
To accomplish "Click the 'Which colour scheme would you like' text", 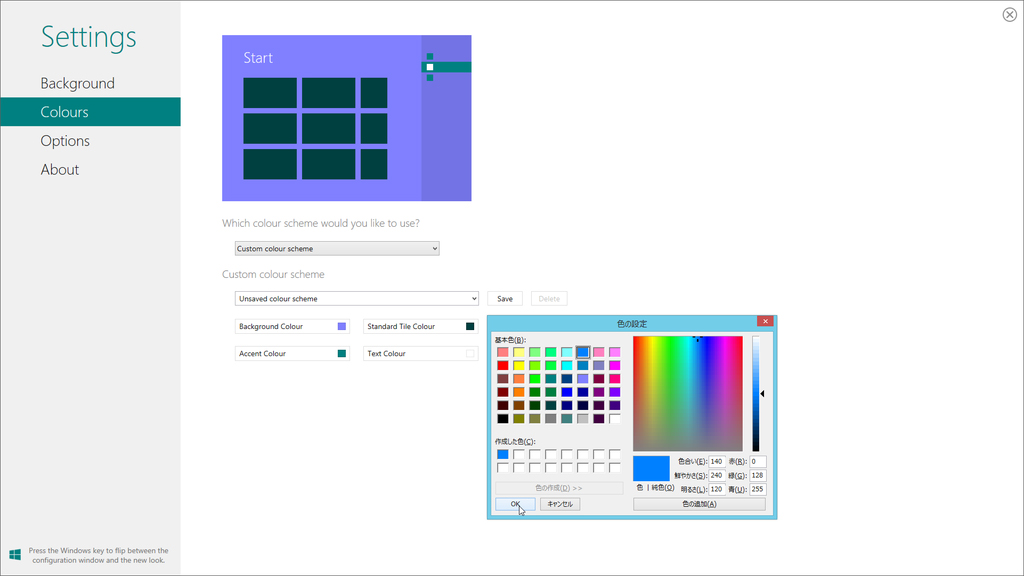I will pos(321,223).
